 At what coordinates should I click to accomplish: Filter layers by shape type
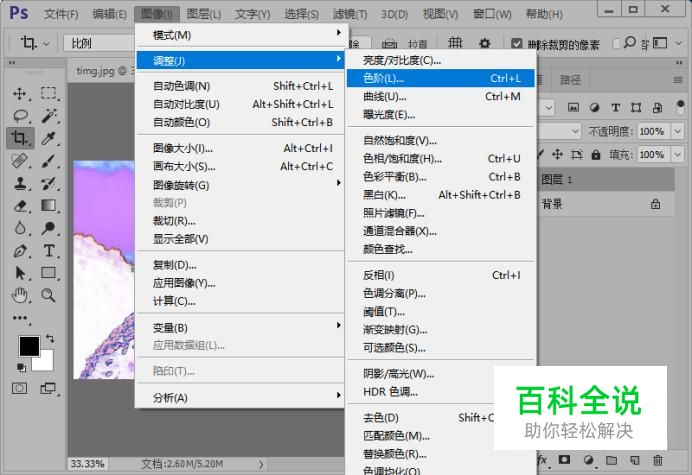click(x=636, y=107)
